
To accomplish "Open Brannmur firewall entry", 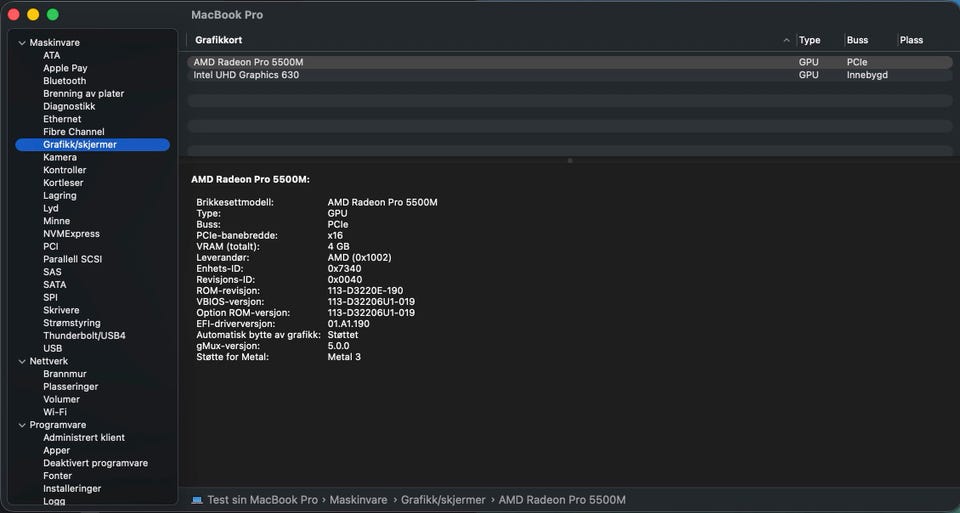I will point(64,374).
